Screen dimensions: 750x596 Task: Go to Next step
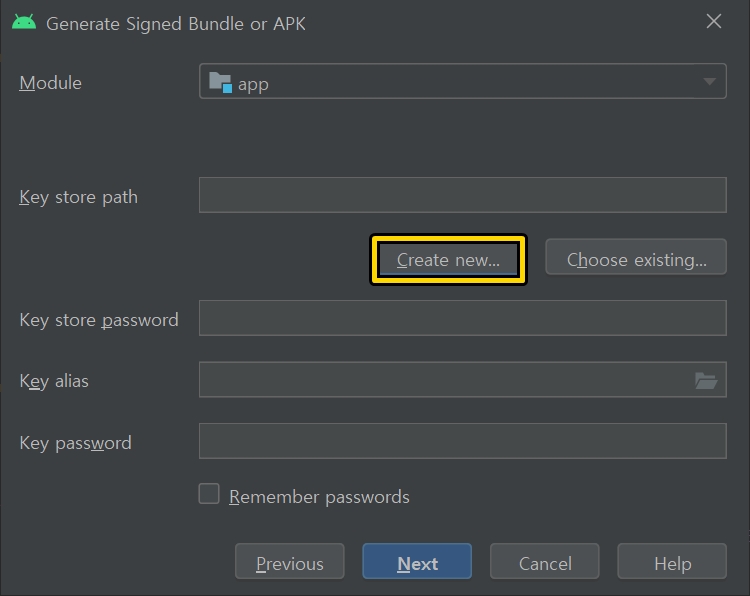(x=417, y=561)
